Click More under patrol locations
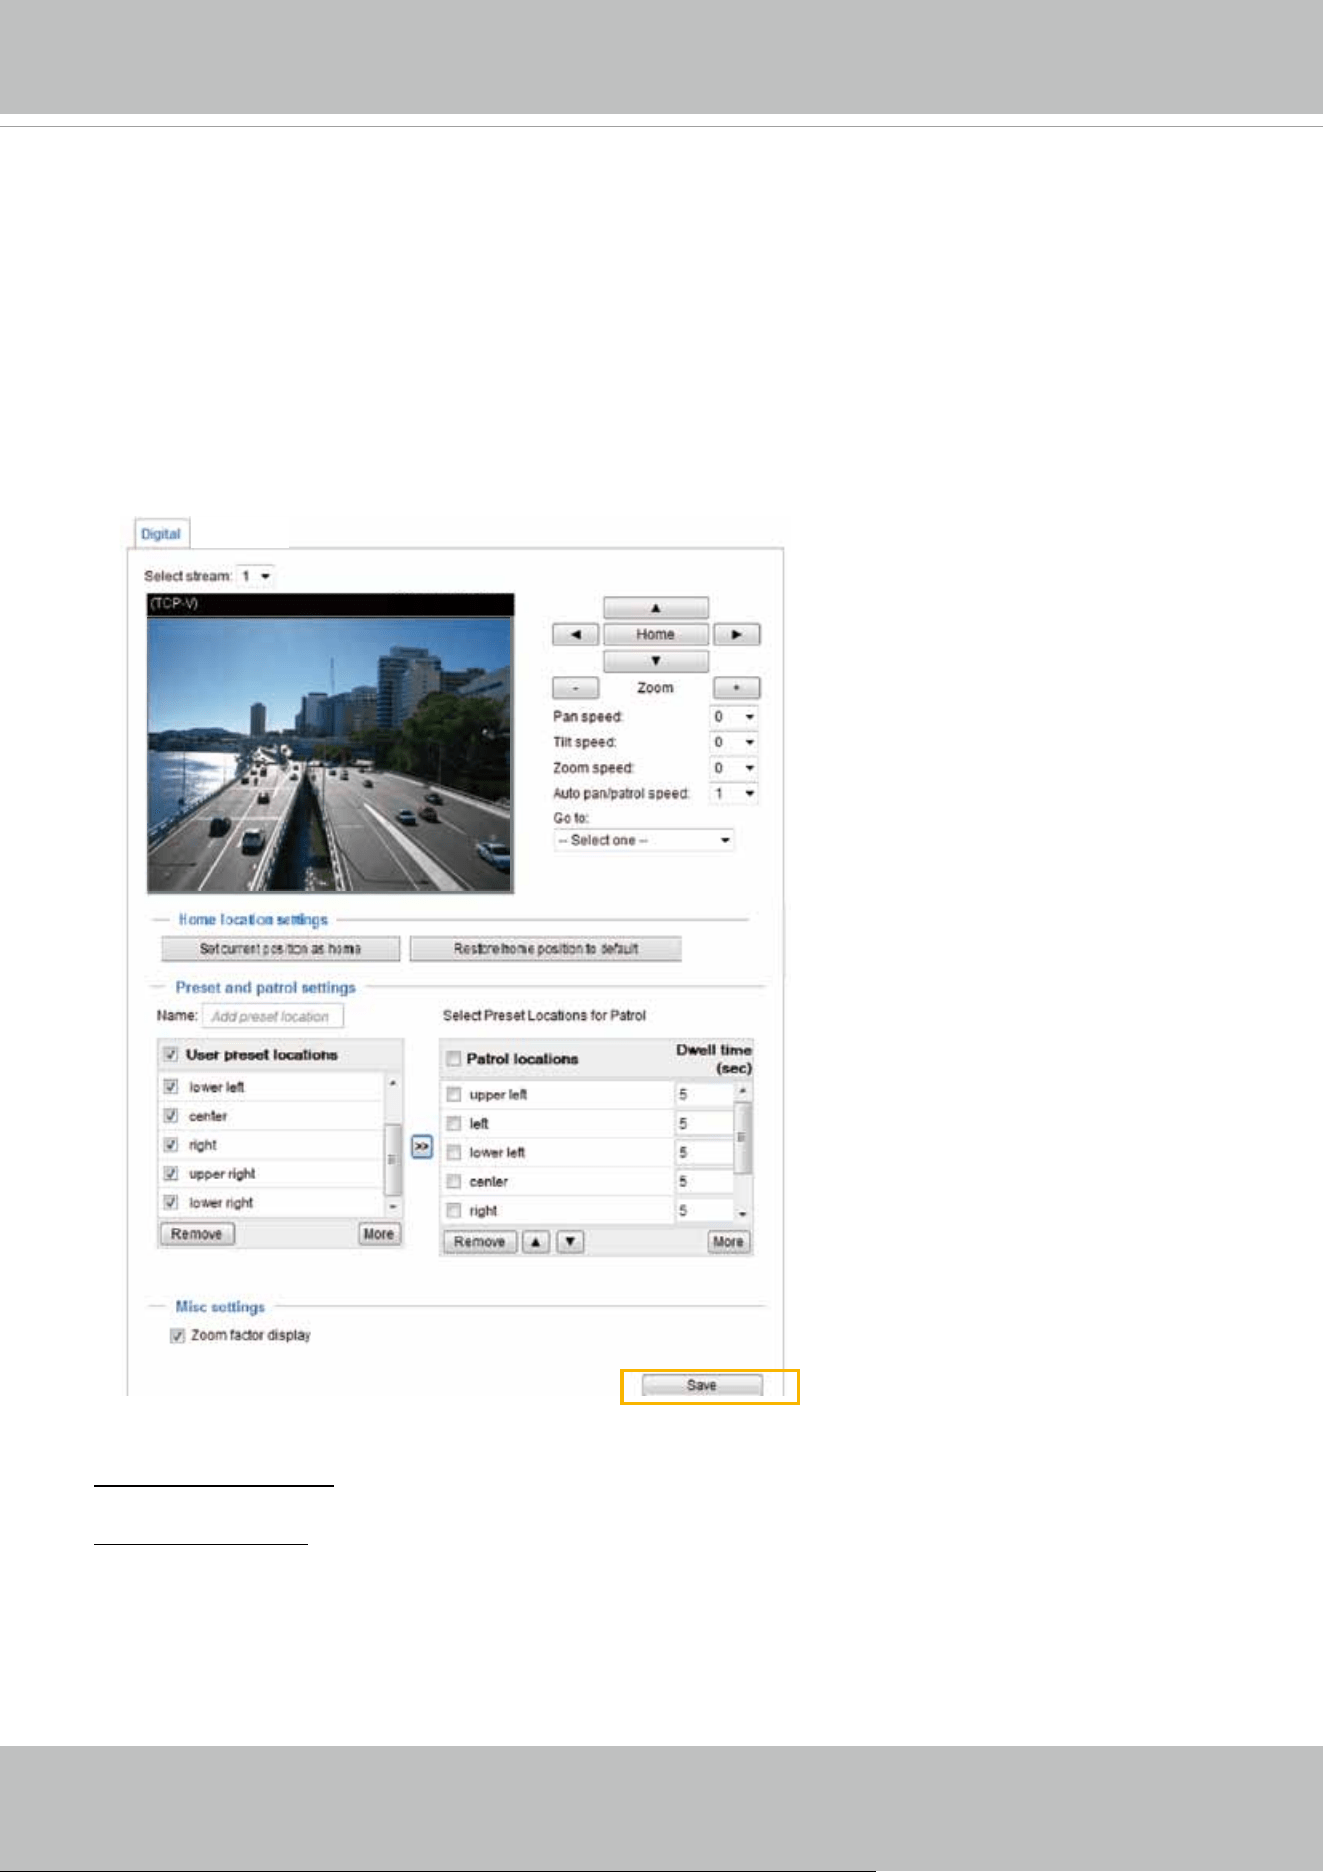The width and height of the screenshot is (1324, 1872). (x=728, y=1242)
